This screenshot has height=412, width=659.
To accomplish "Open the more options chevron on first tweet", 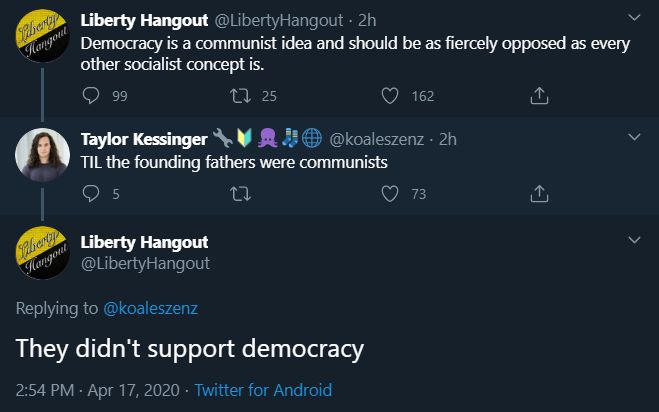I will point(634,18).
